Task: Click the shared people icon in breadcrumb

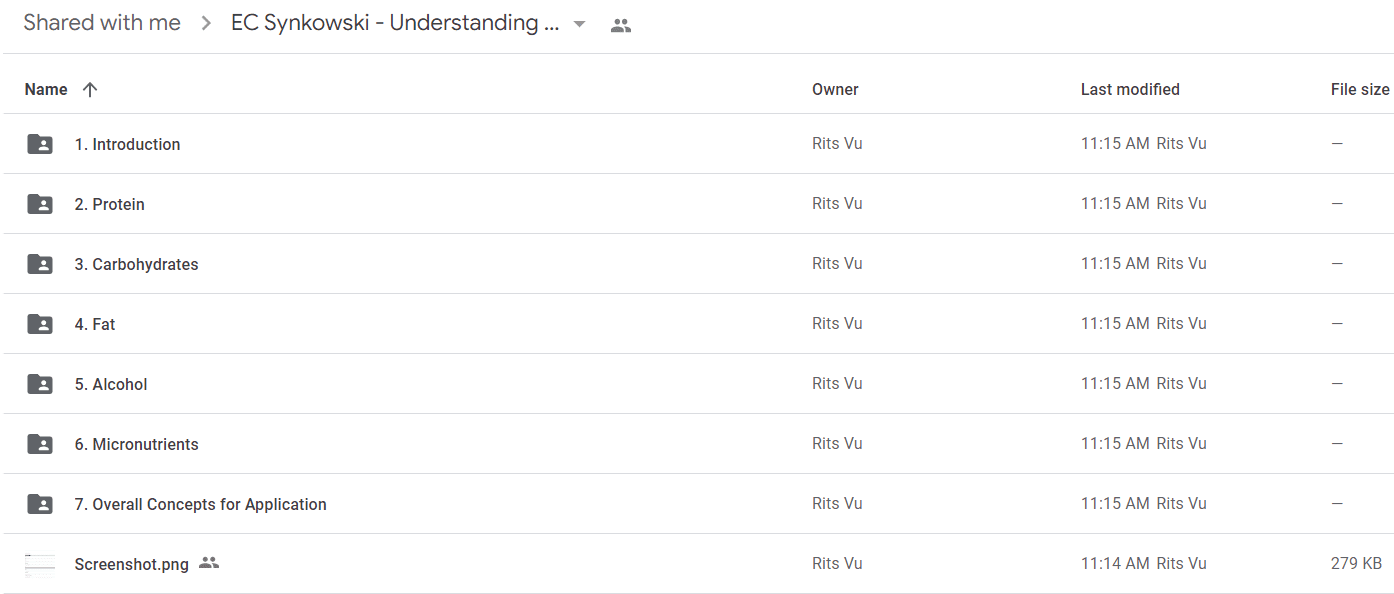Action: (621, 26)
